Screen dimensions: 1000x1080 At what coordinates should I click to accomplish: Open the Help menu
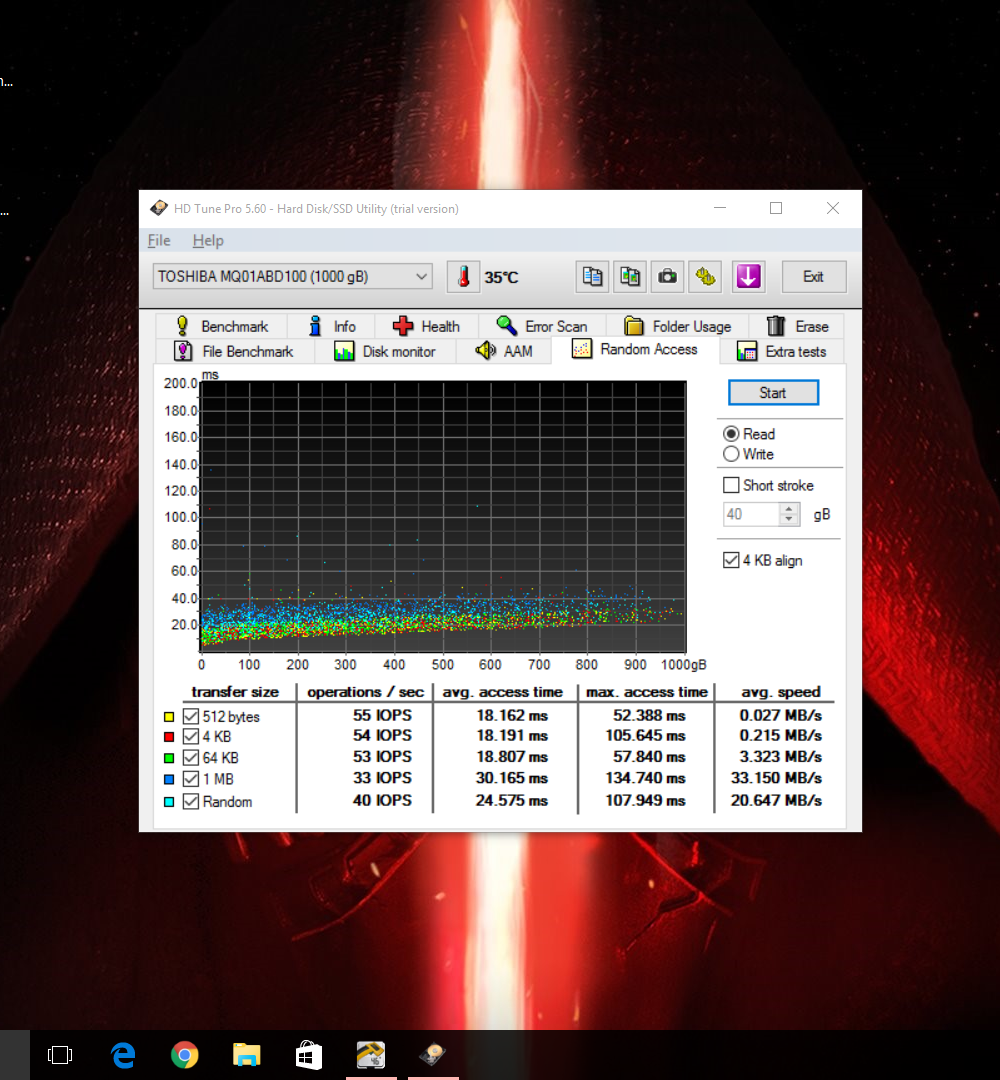tap(208, 240)
